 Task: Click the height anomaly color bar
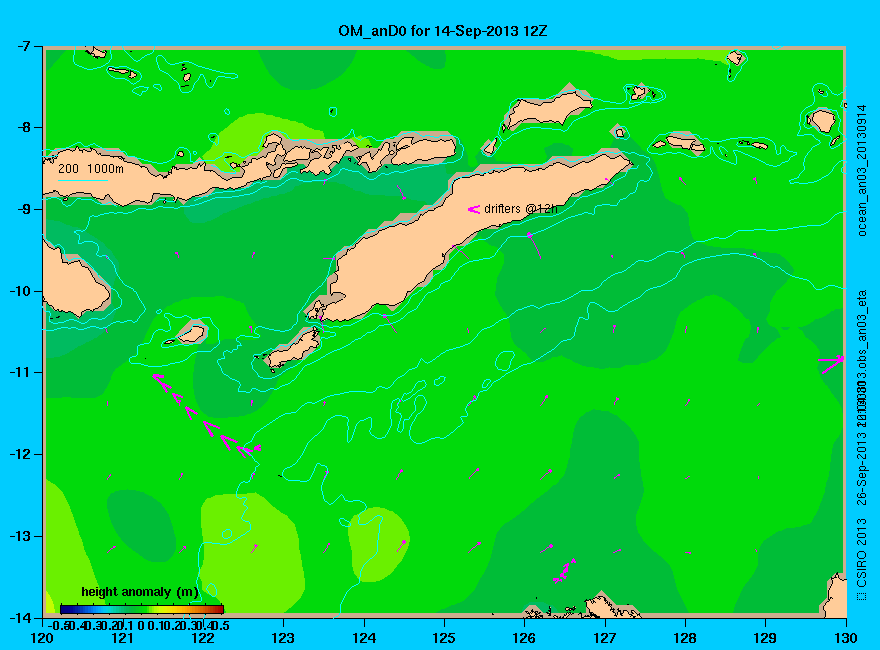(x=142, y=609)
